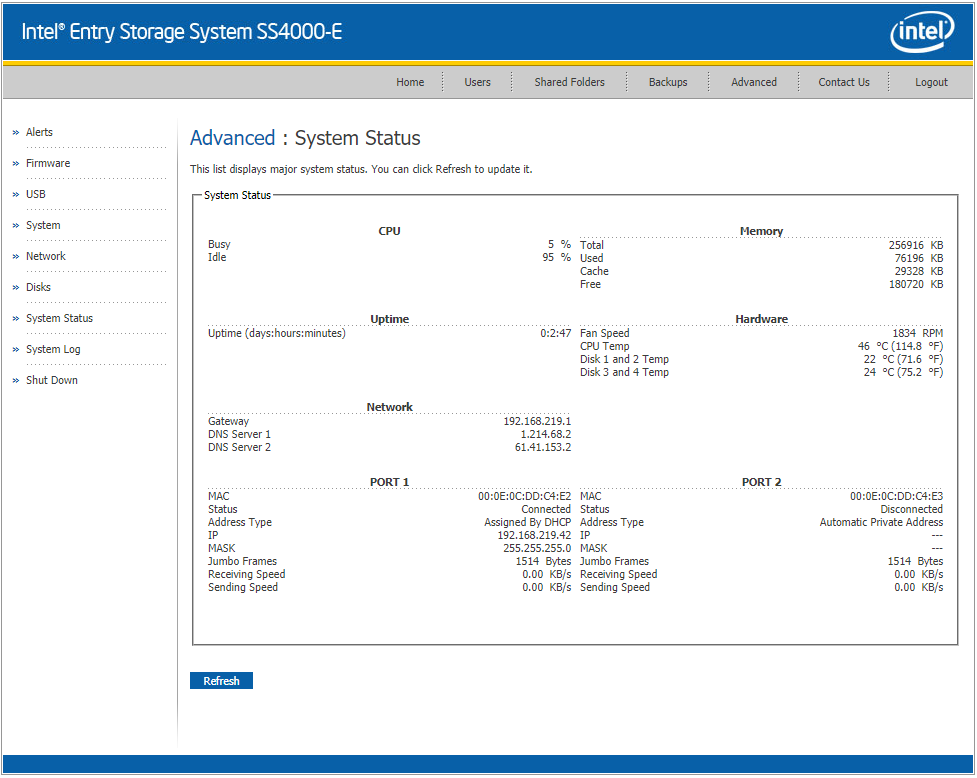977x778 pixels.
Task: Open the Advanced menu
Action: pos(754,82)
